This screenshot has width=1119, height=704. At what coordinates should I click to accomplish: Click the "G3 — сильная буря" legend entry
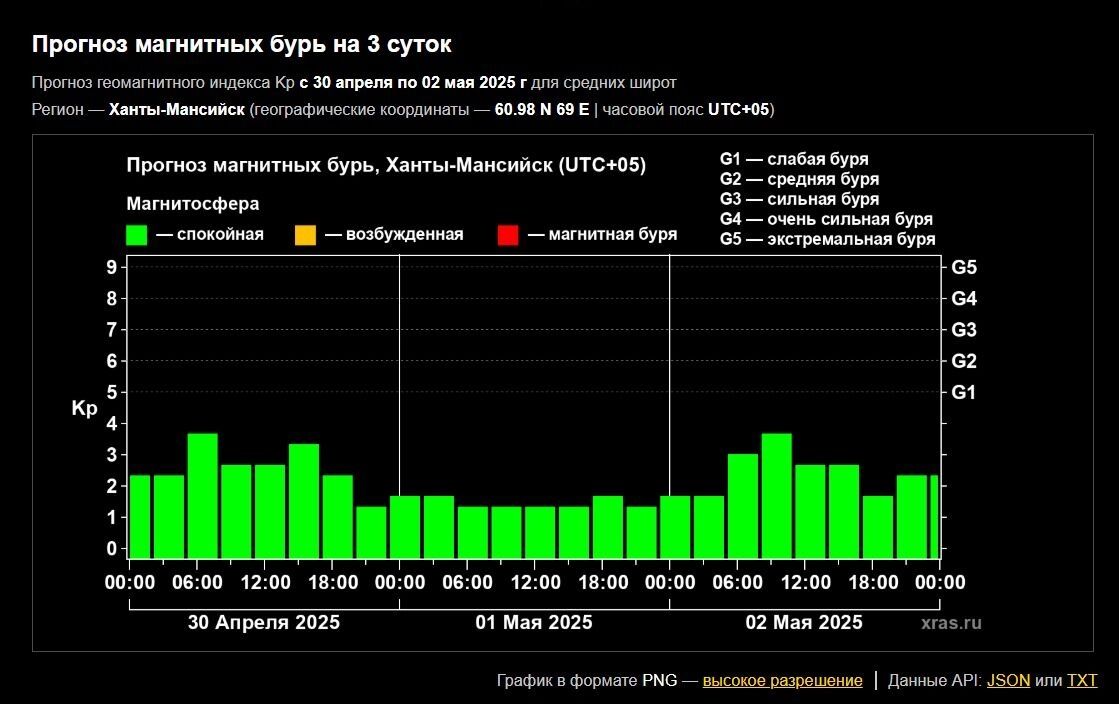pyautogui.click(x=799, y=199)
